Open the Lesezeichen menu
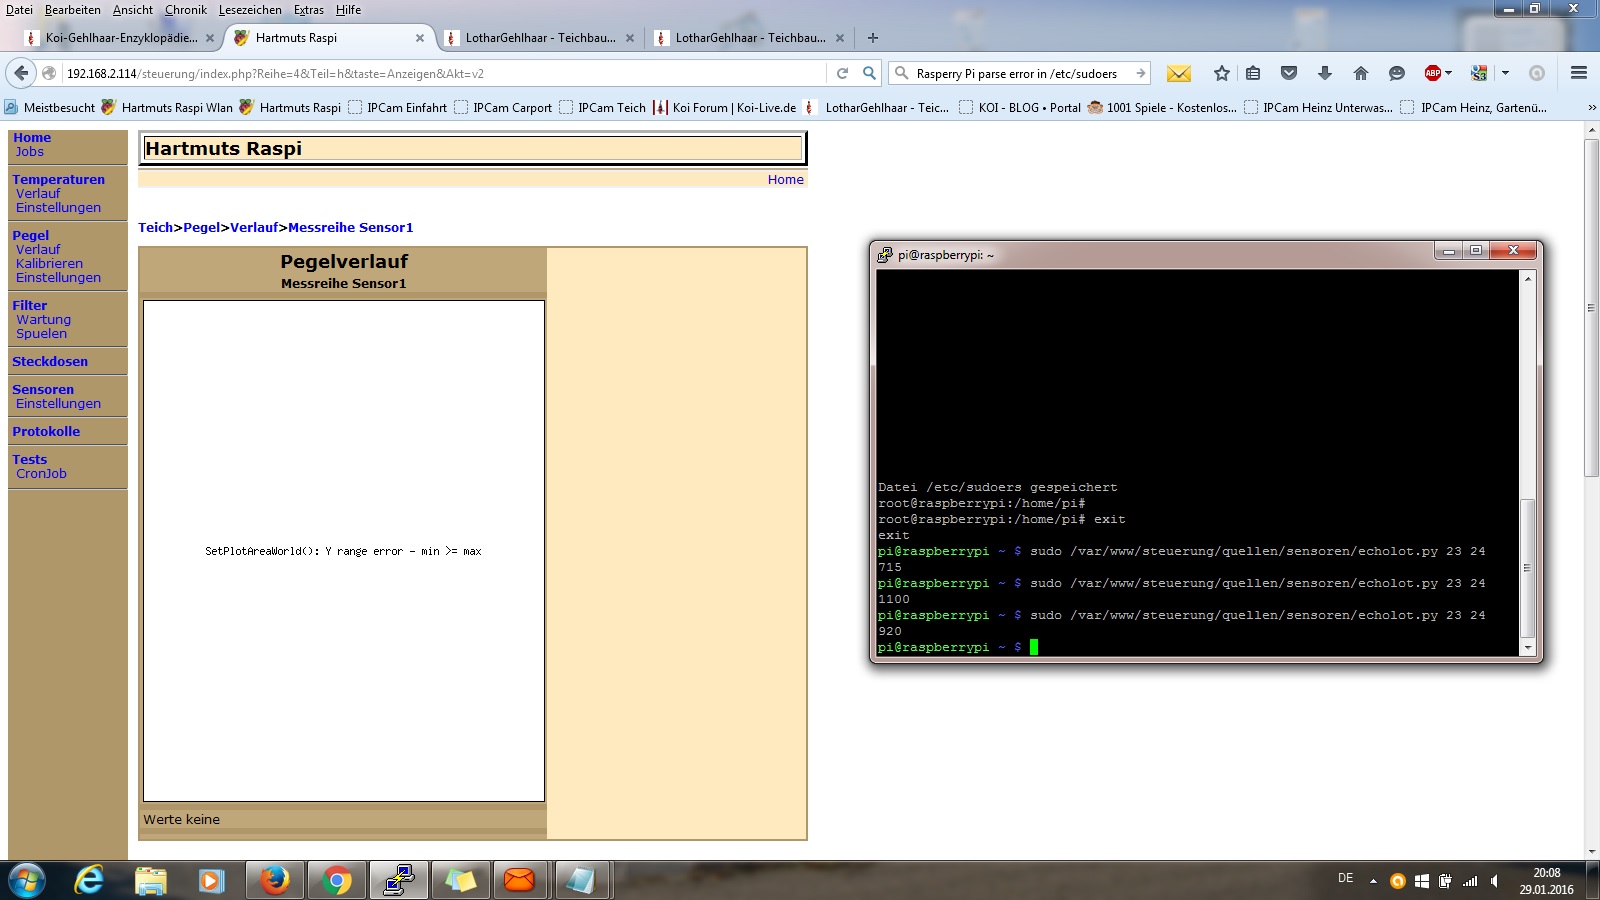 tap(250, 10)
